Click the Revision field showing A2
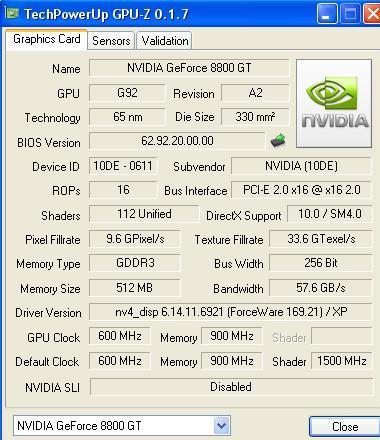This screenshot has width=380, height=440. 255,93
